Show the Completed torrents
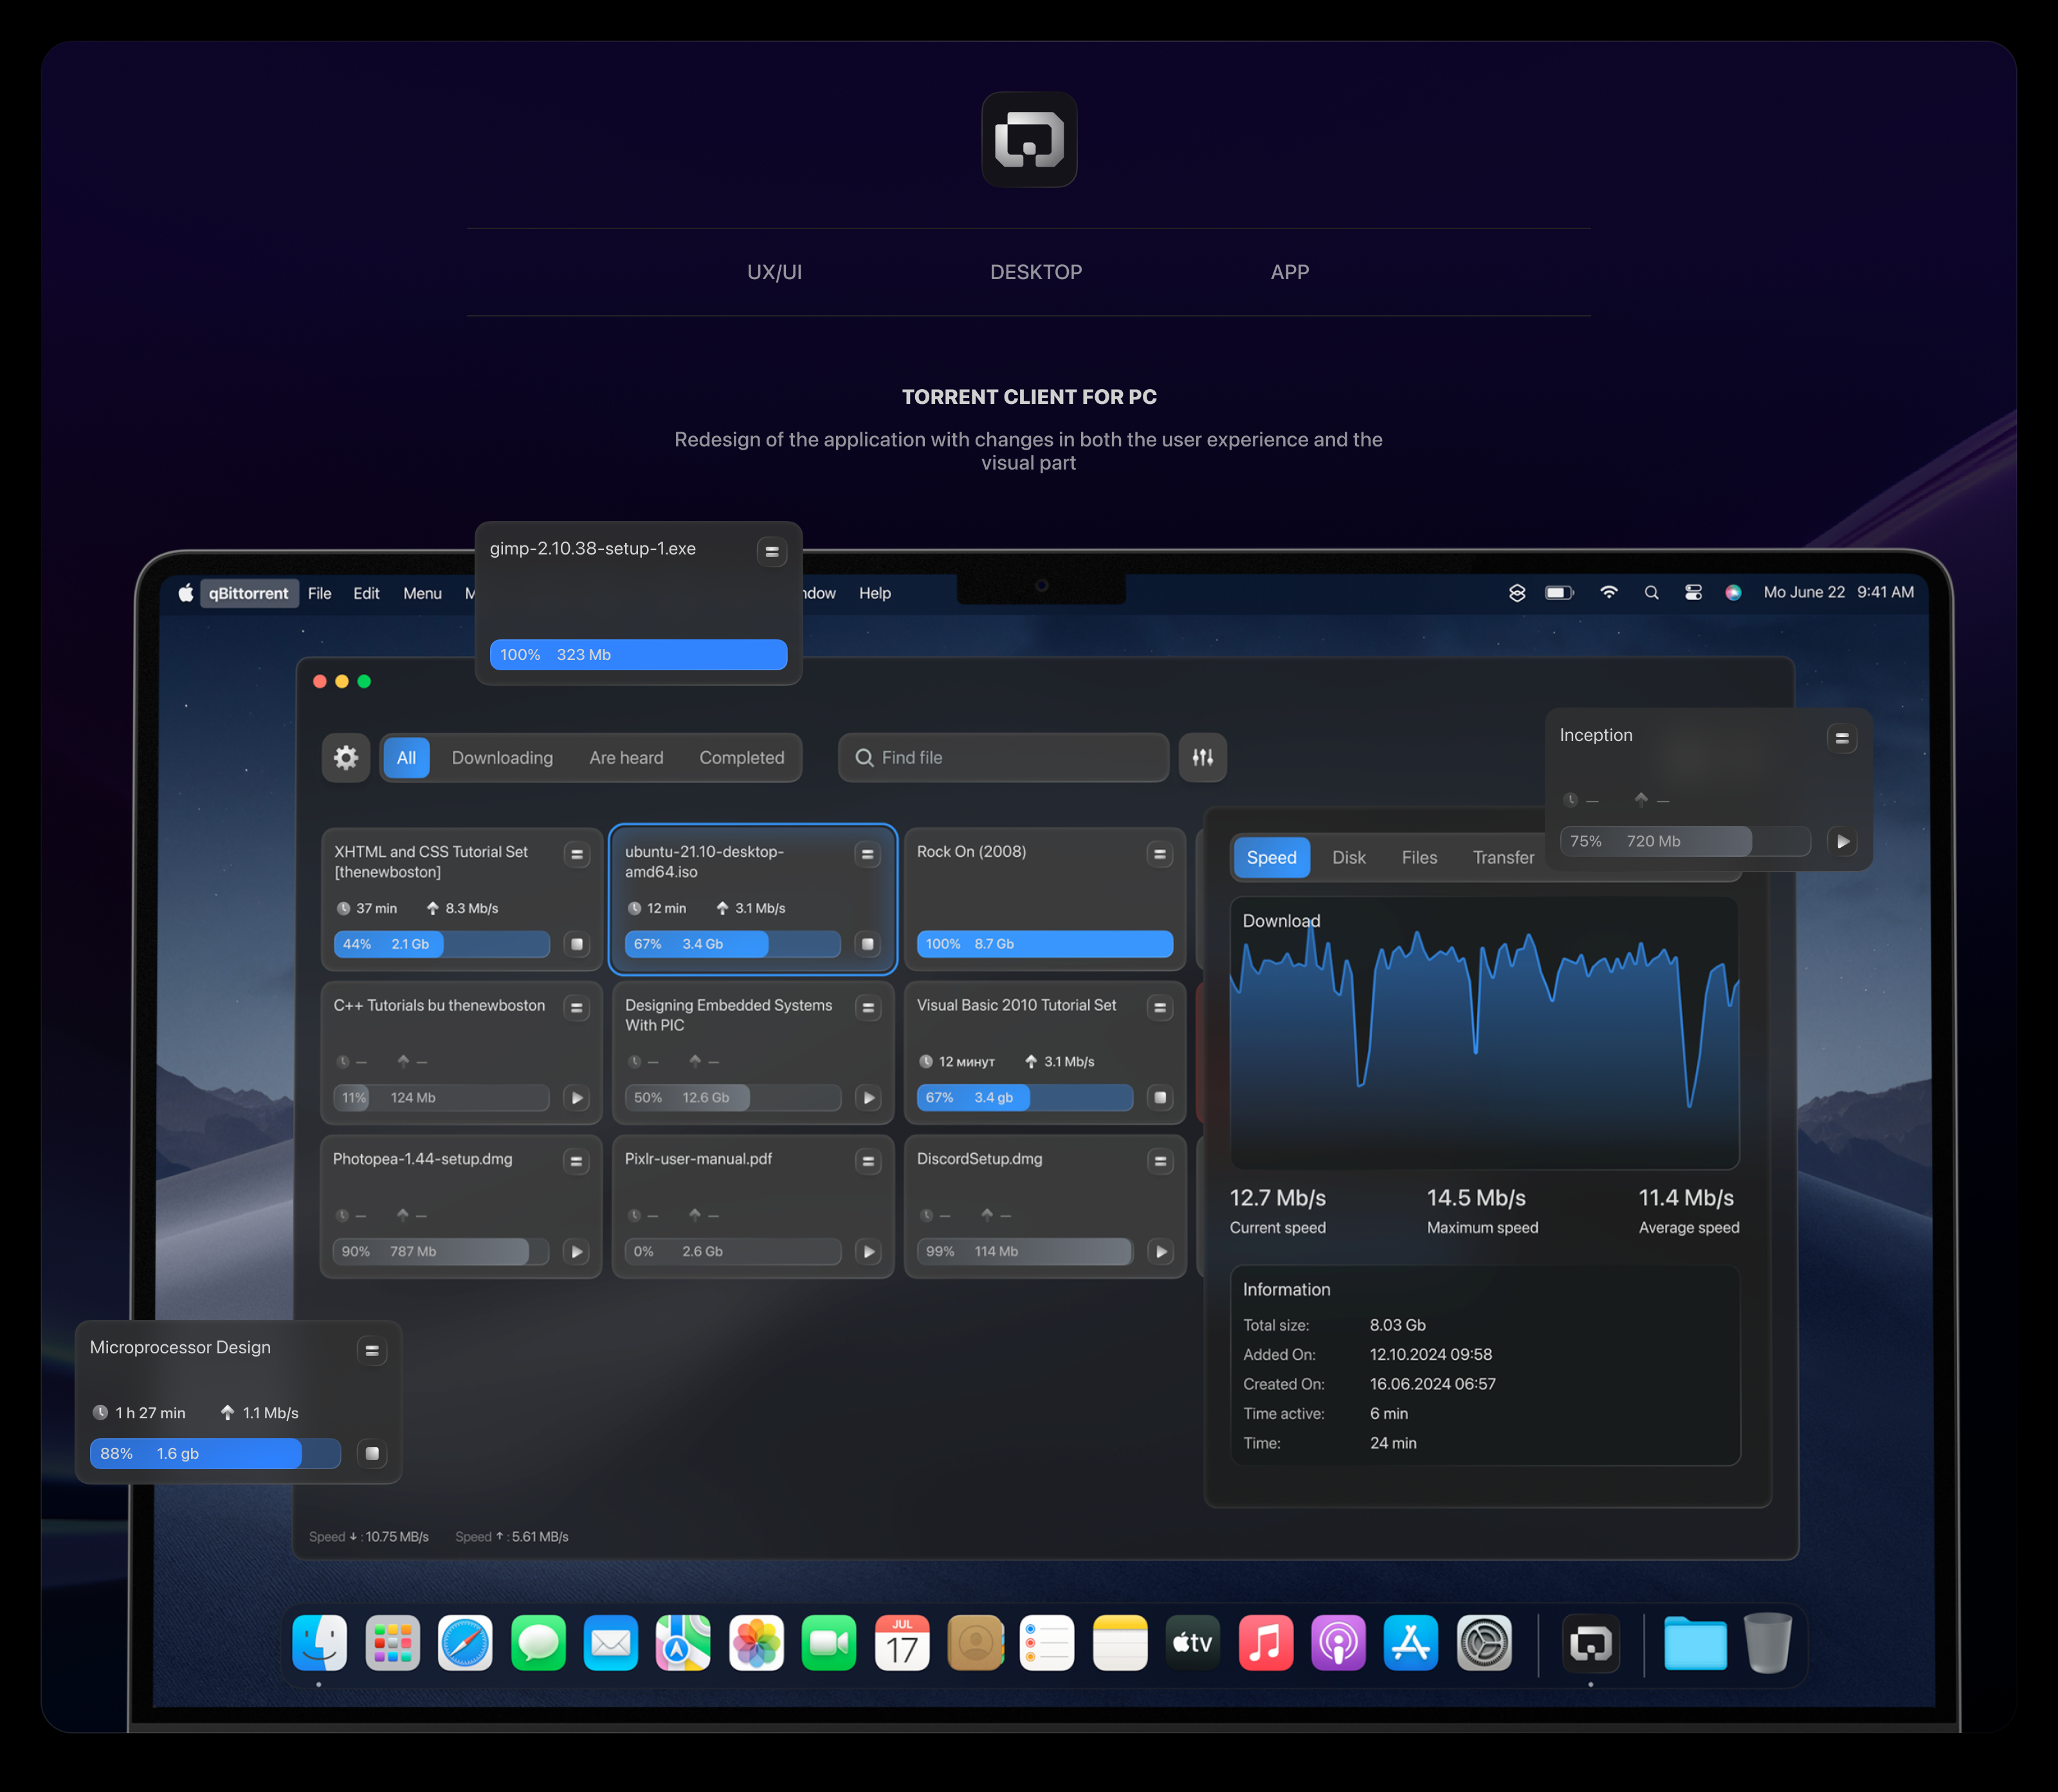Image resolution: width=2058 pixels, height=1792 pixels. (x=741, y=757)
